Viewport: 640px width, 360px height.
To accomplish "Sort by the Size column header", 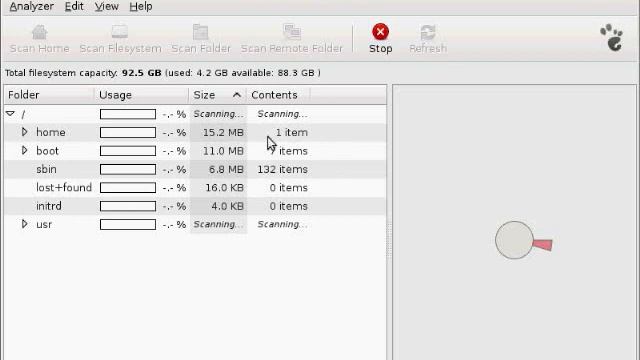I will click(x=218, y=95).
